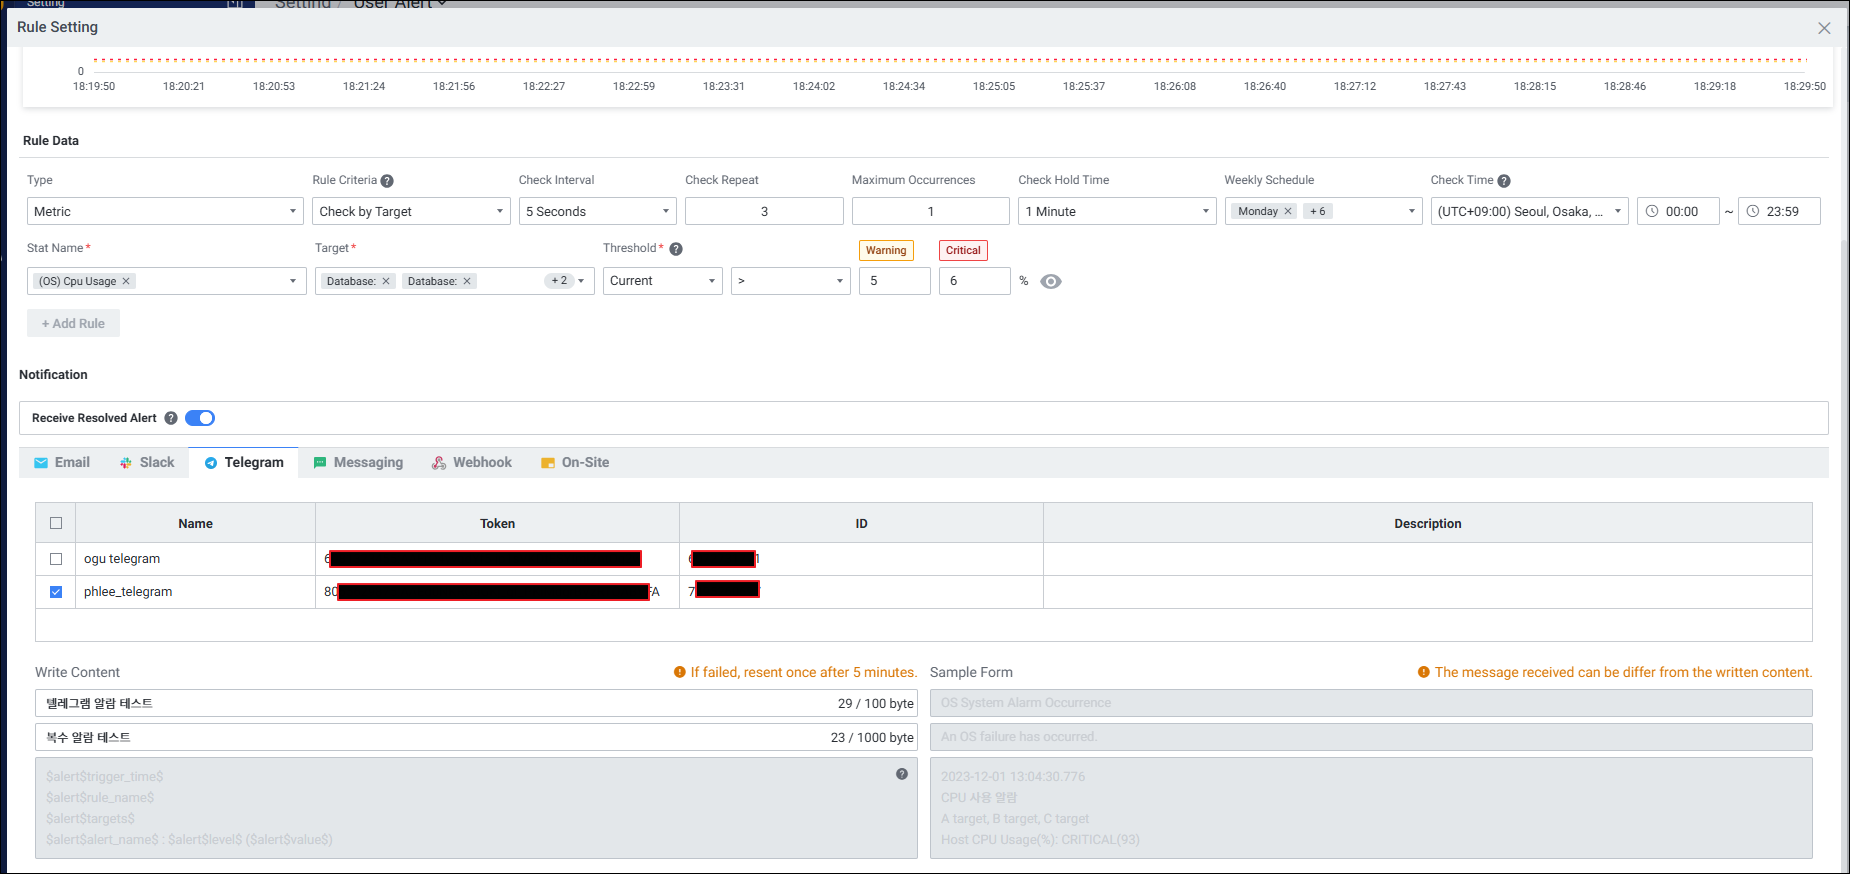This screenshot has height=874, width=1850.
Task: Click the + Add Rule button
Action: pyautogui.click(x=73, y=323)
